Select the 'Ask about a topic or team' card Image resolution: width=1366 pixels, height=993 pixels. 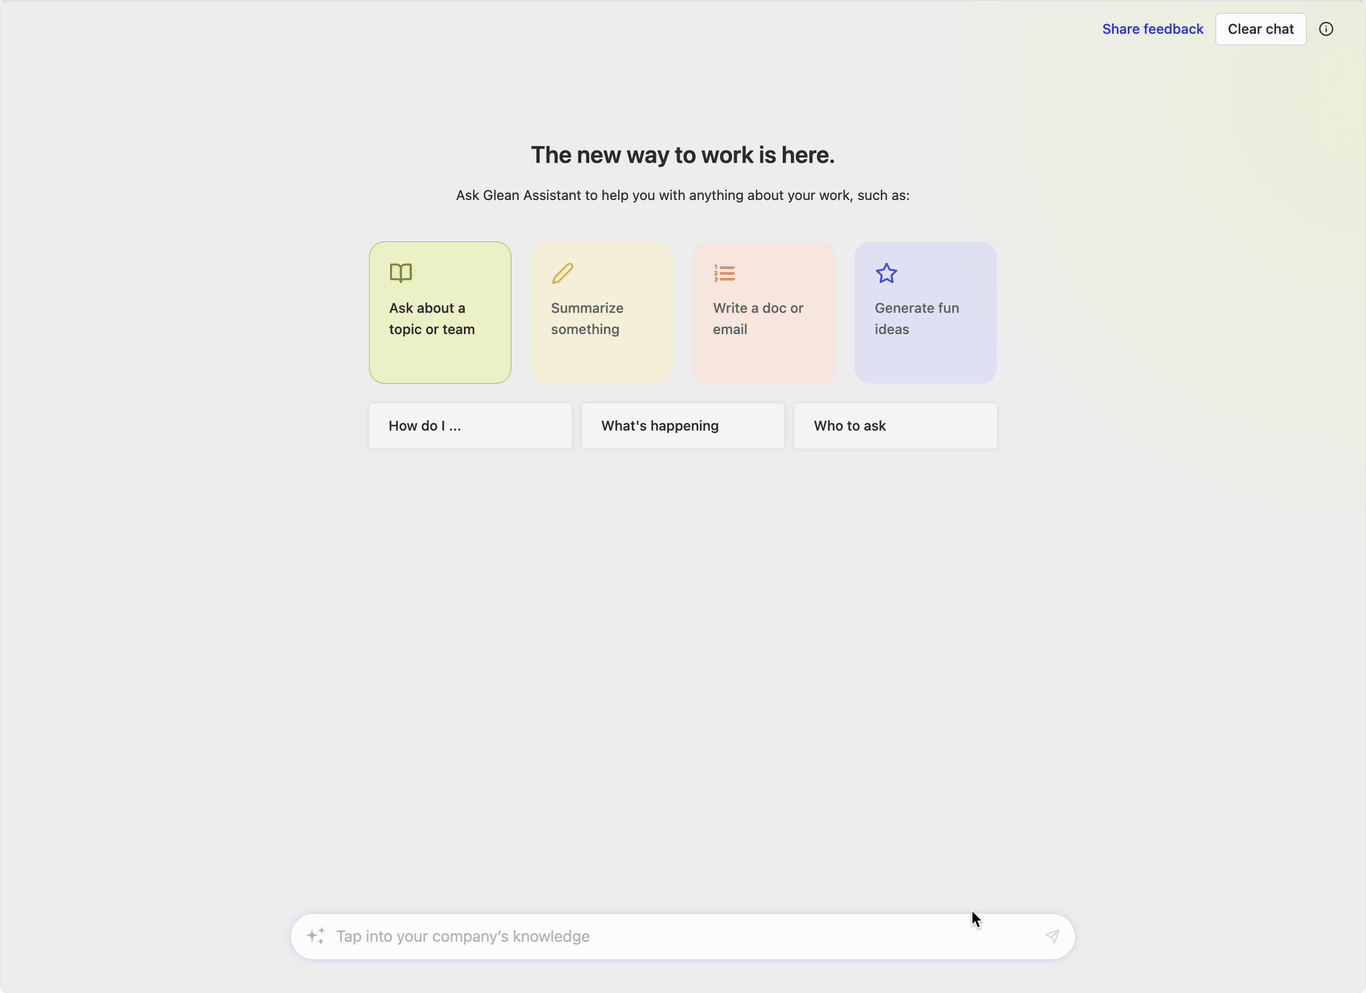pos(440,312)
